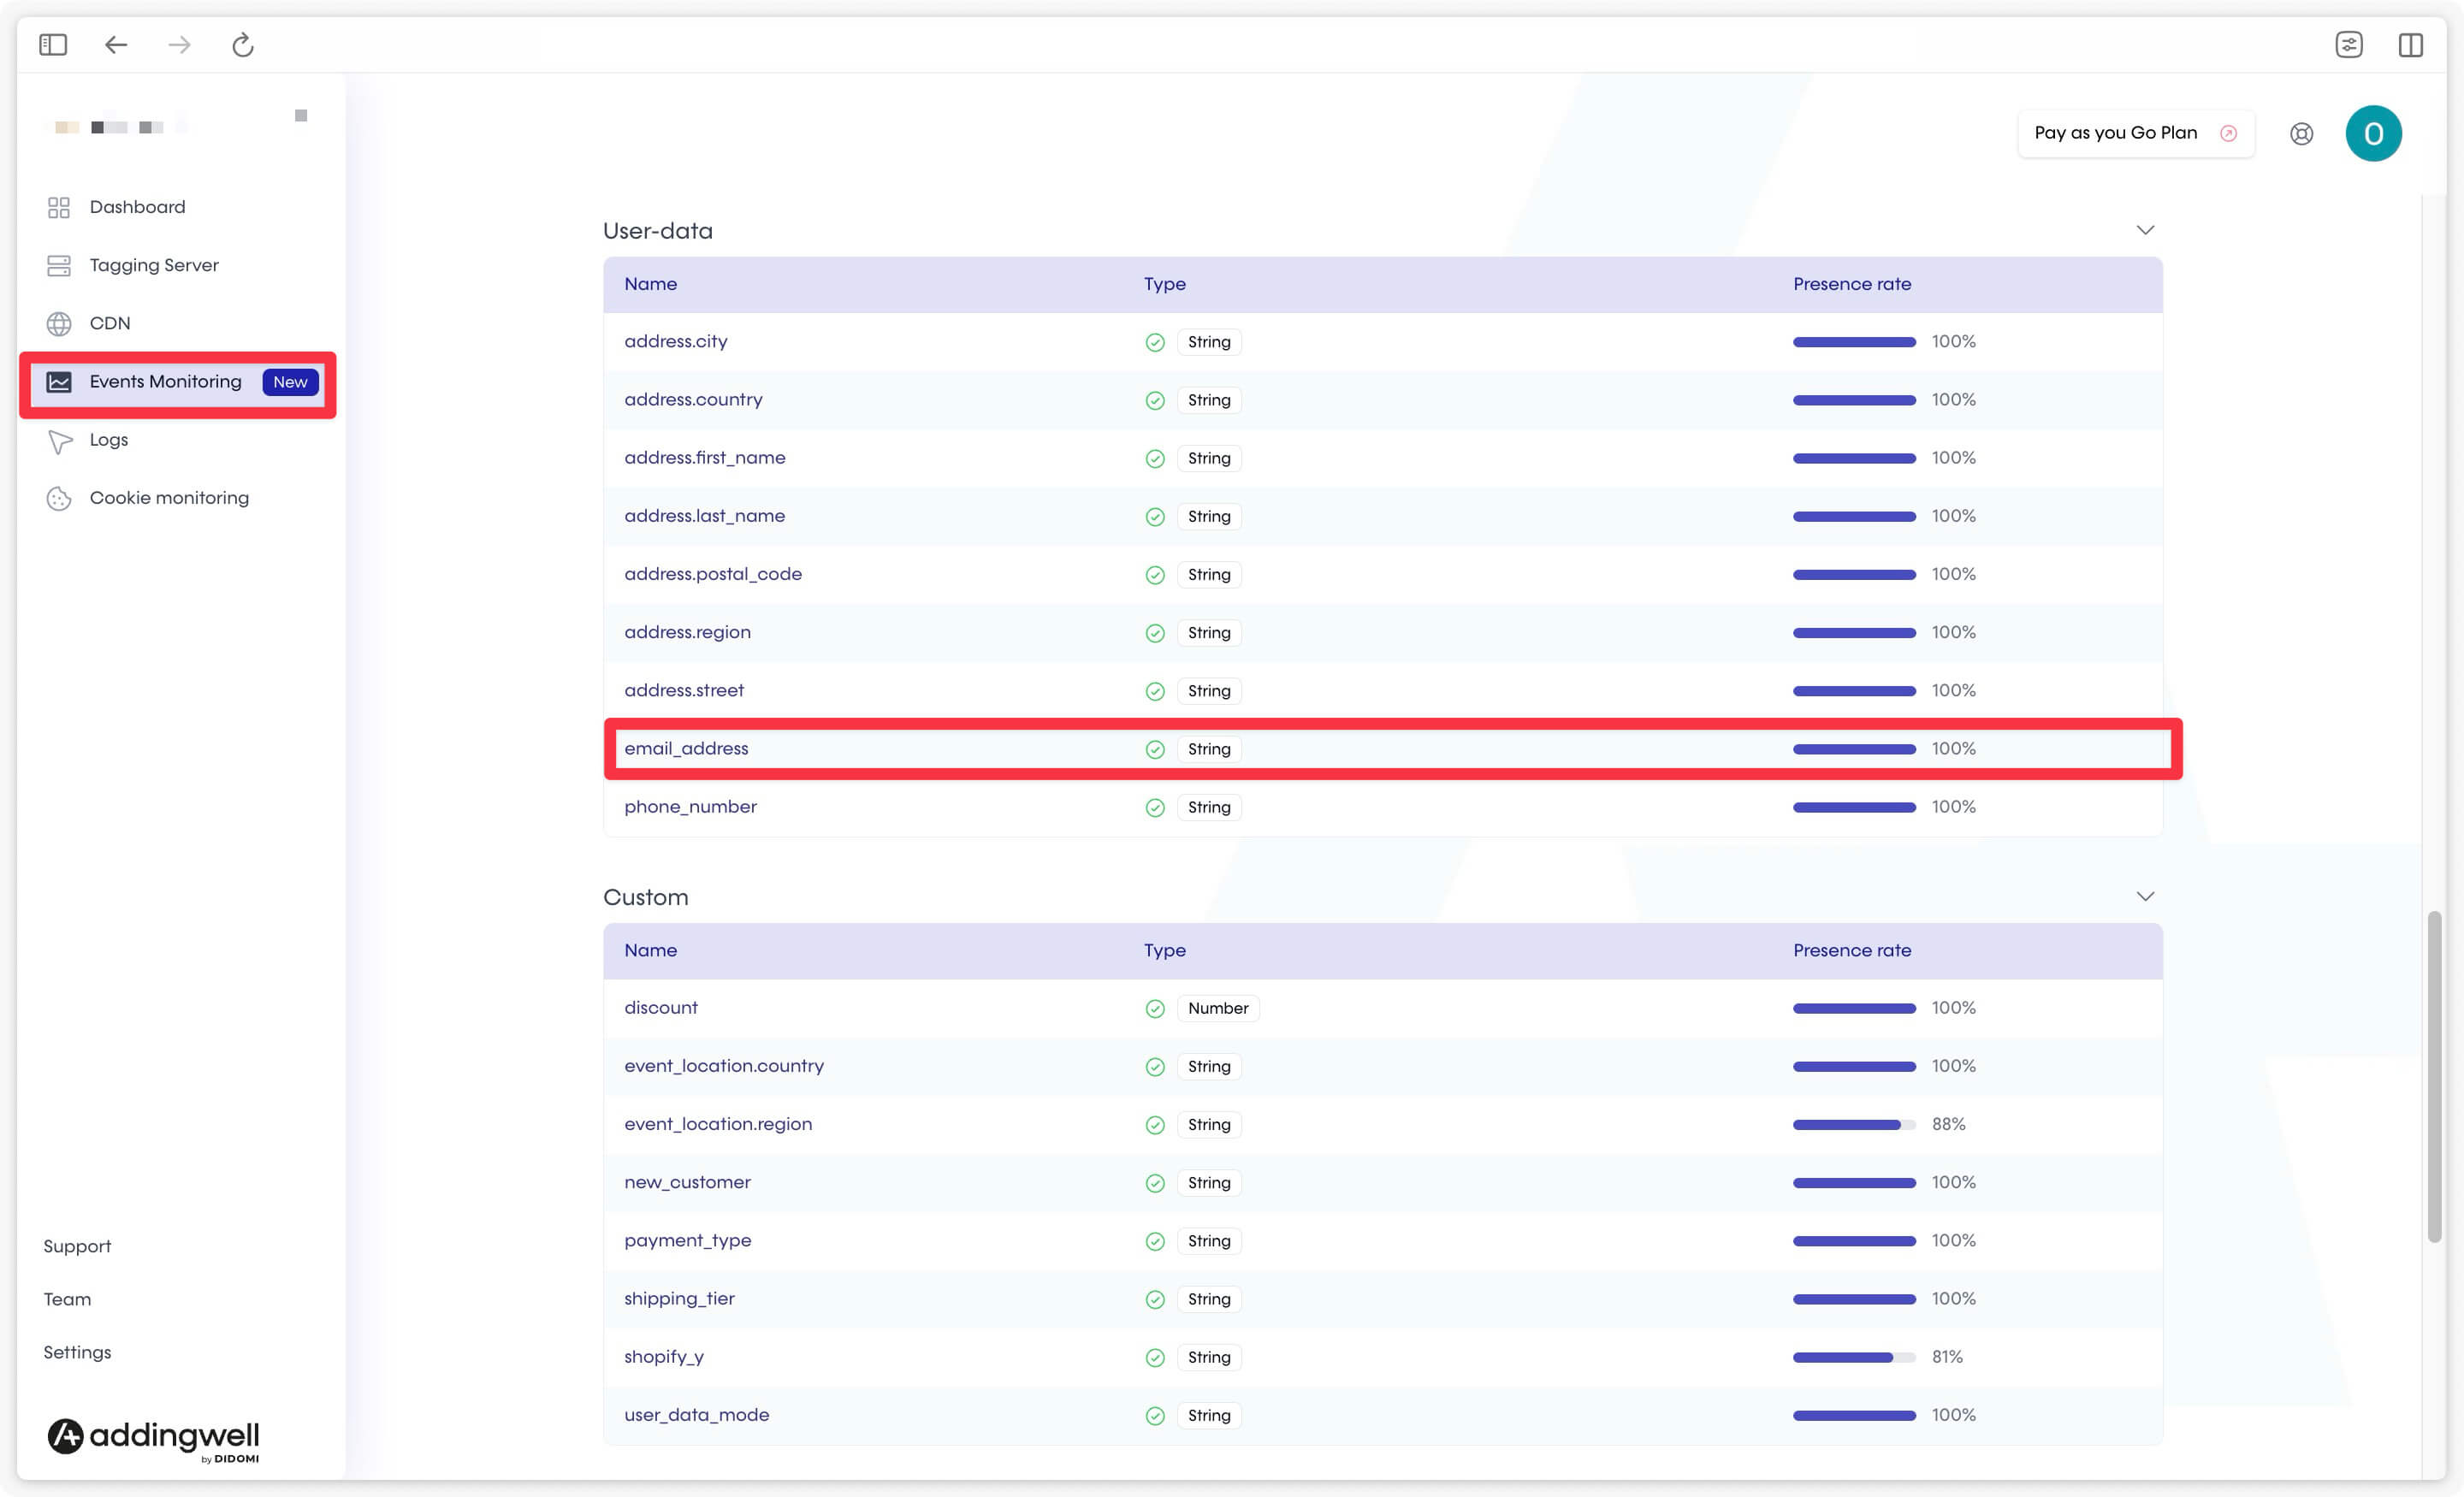The height and width of the screenshot is (1497, 2464).
Task: Collapse the User-data section chevron
Action: 2145,230
